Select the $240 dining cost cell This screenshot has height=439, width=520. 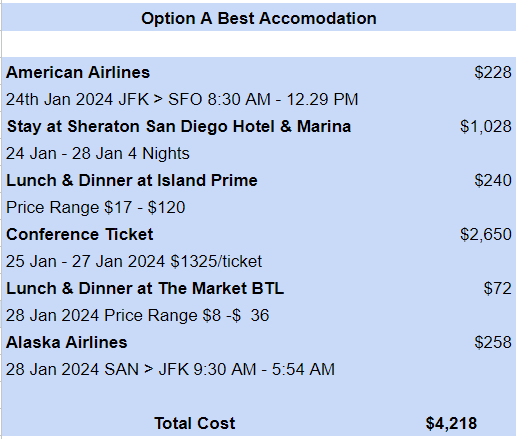pos(493,180)
